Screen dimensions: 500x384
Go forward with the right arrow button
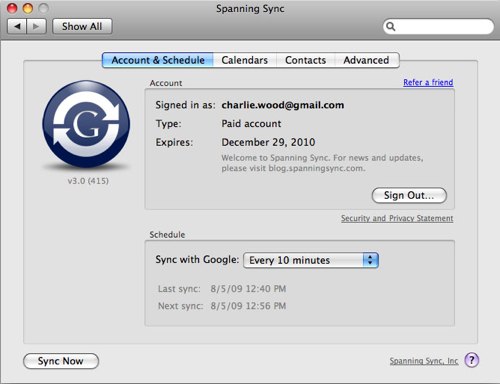pyautogui.click(x=36, y=26)
